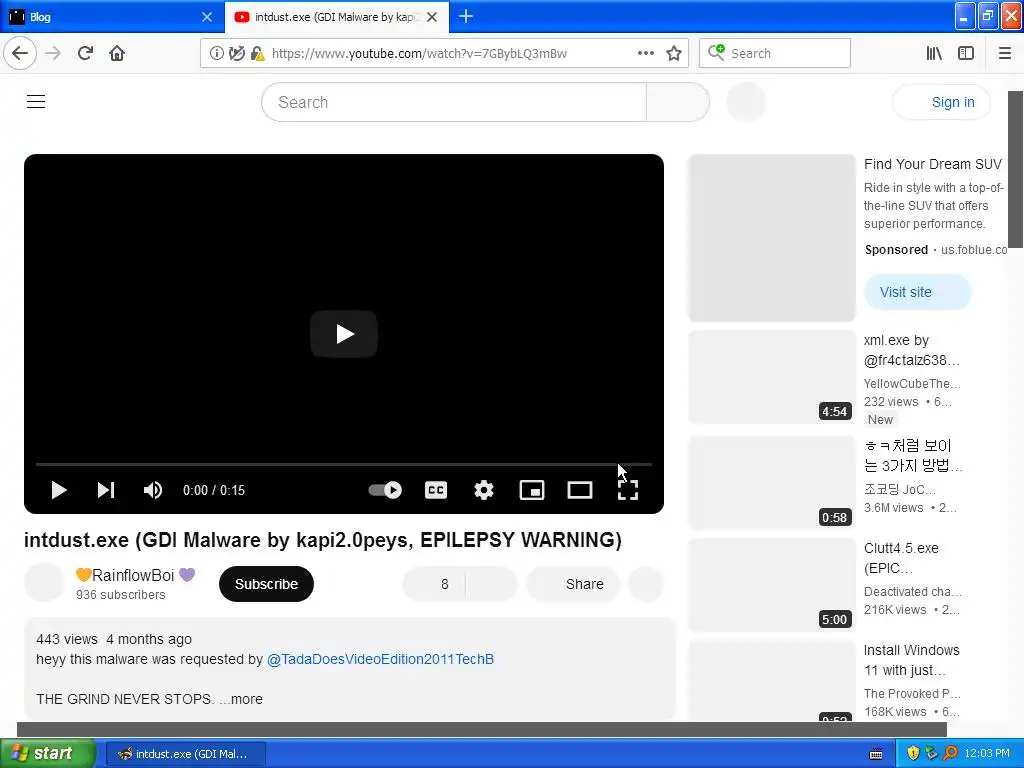Skip to the next video
The height and width of the screenshot is (768, 1024).
106,490
